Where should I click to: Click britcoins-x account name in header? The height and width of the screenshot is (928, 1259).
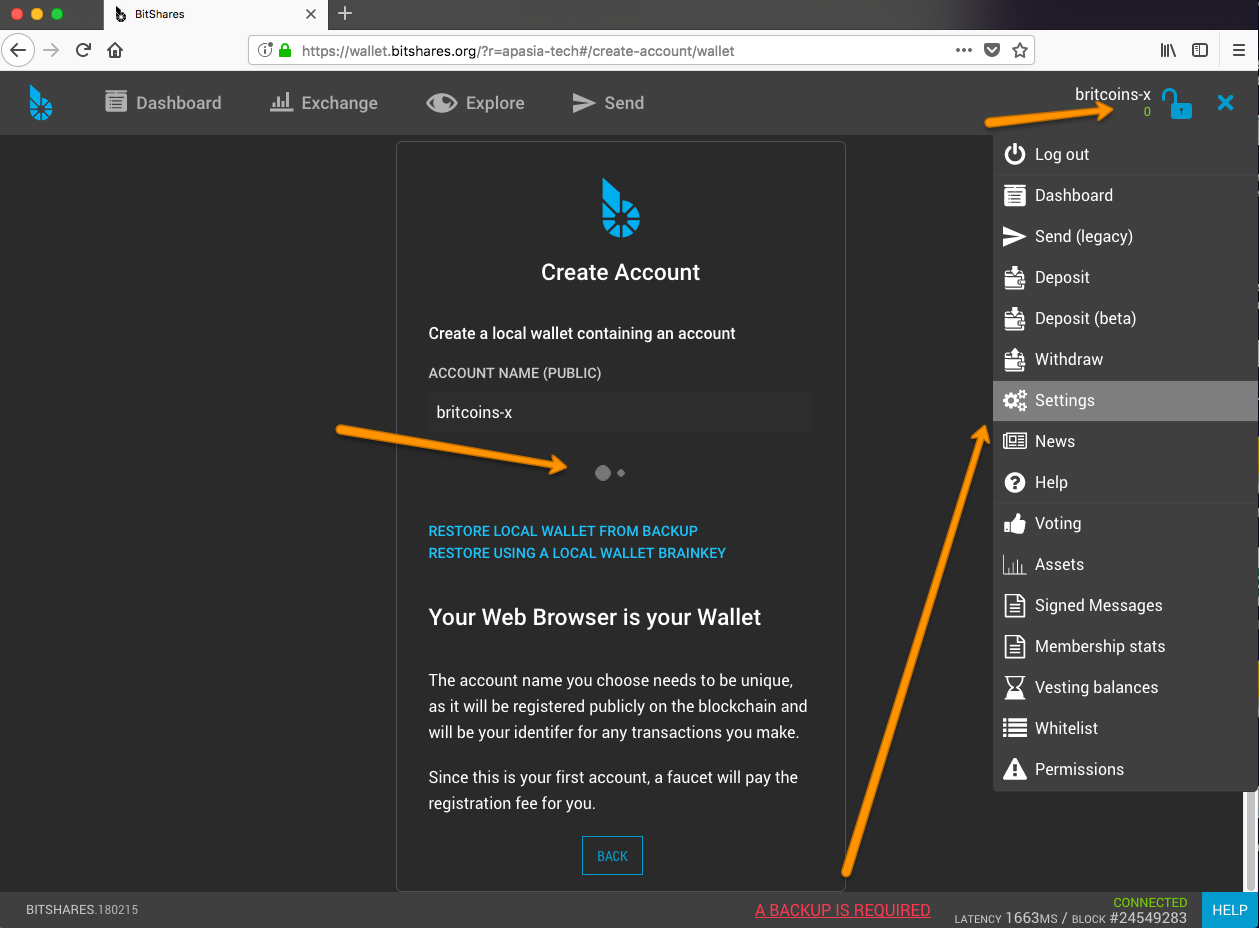(1113, 95)
